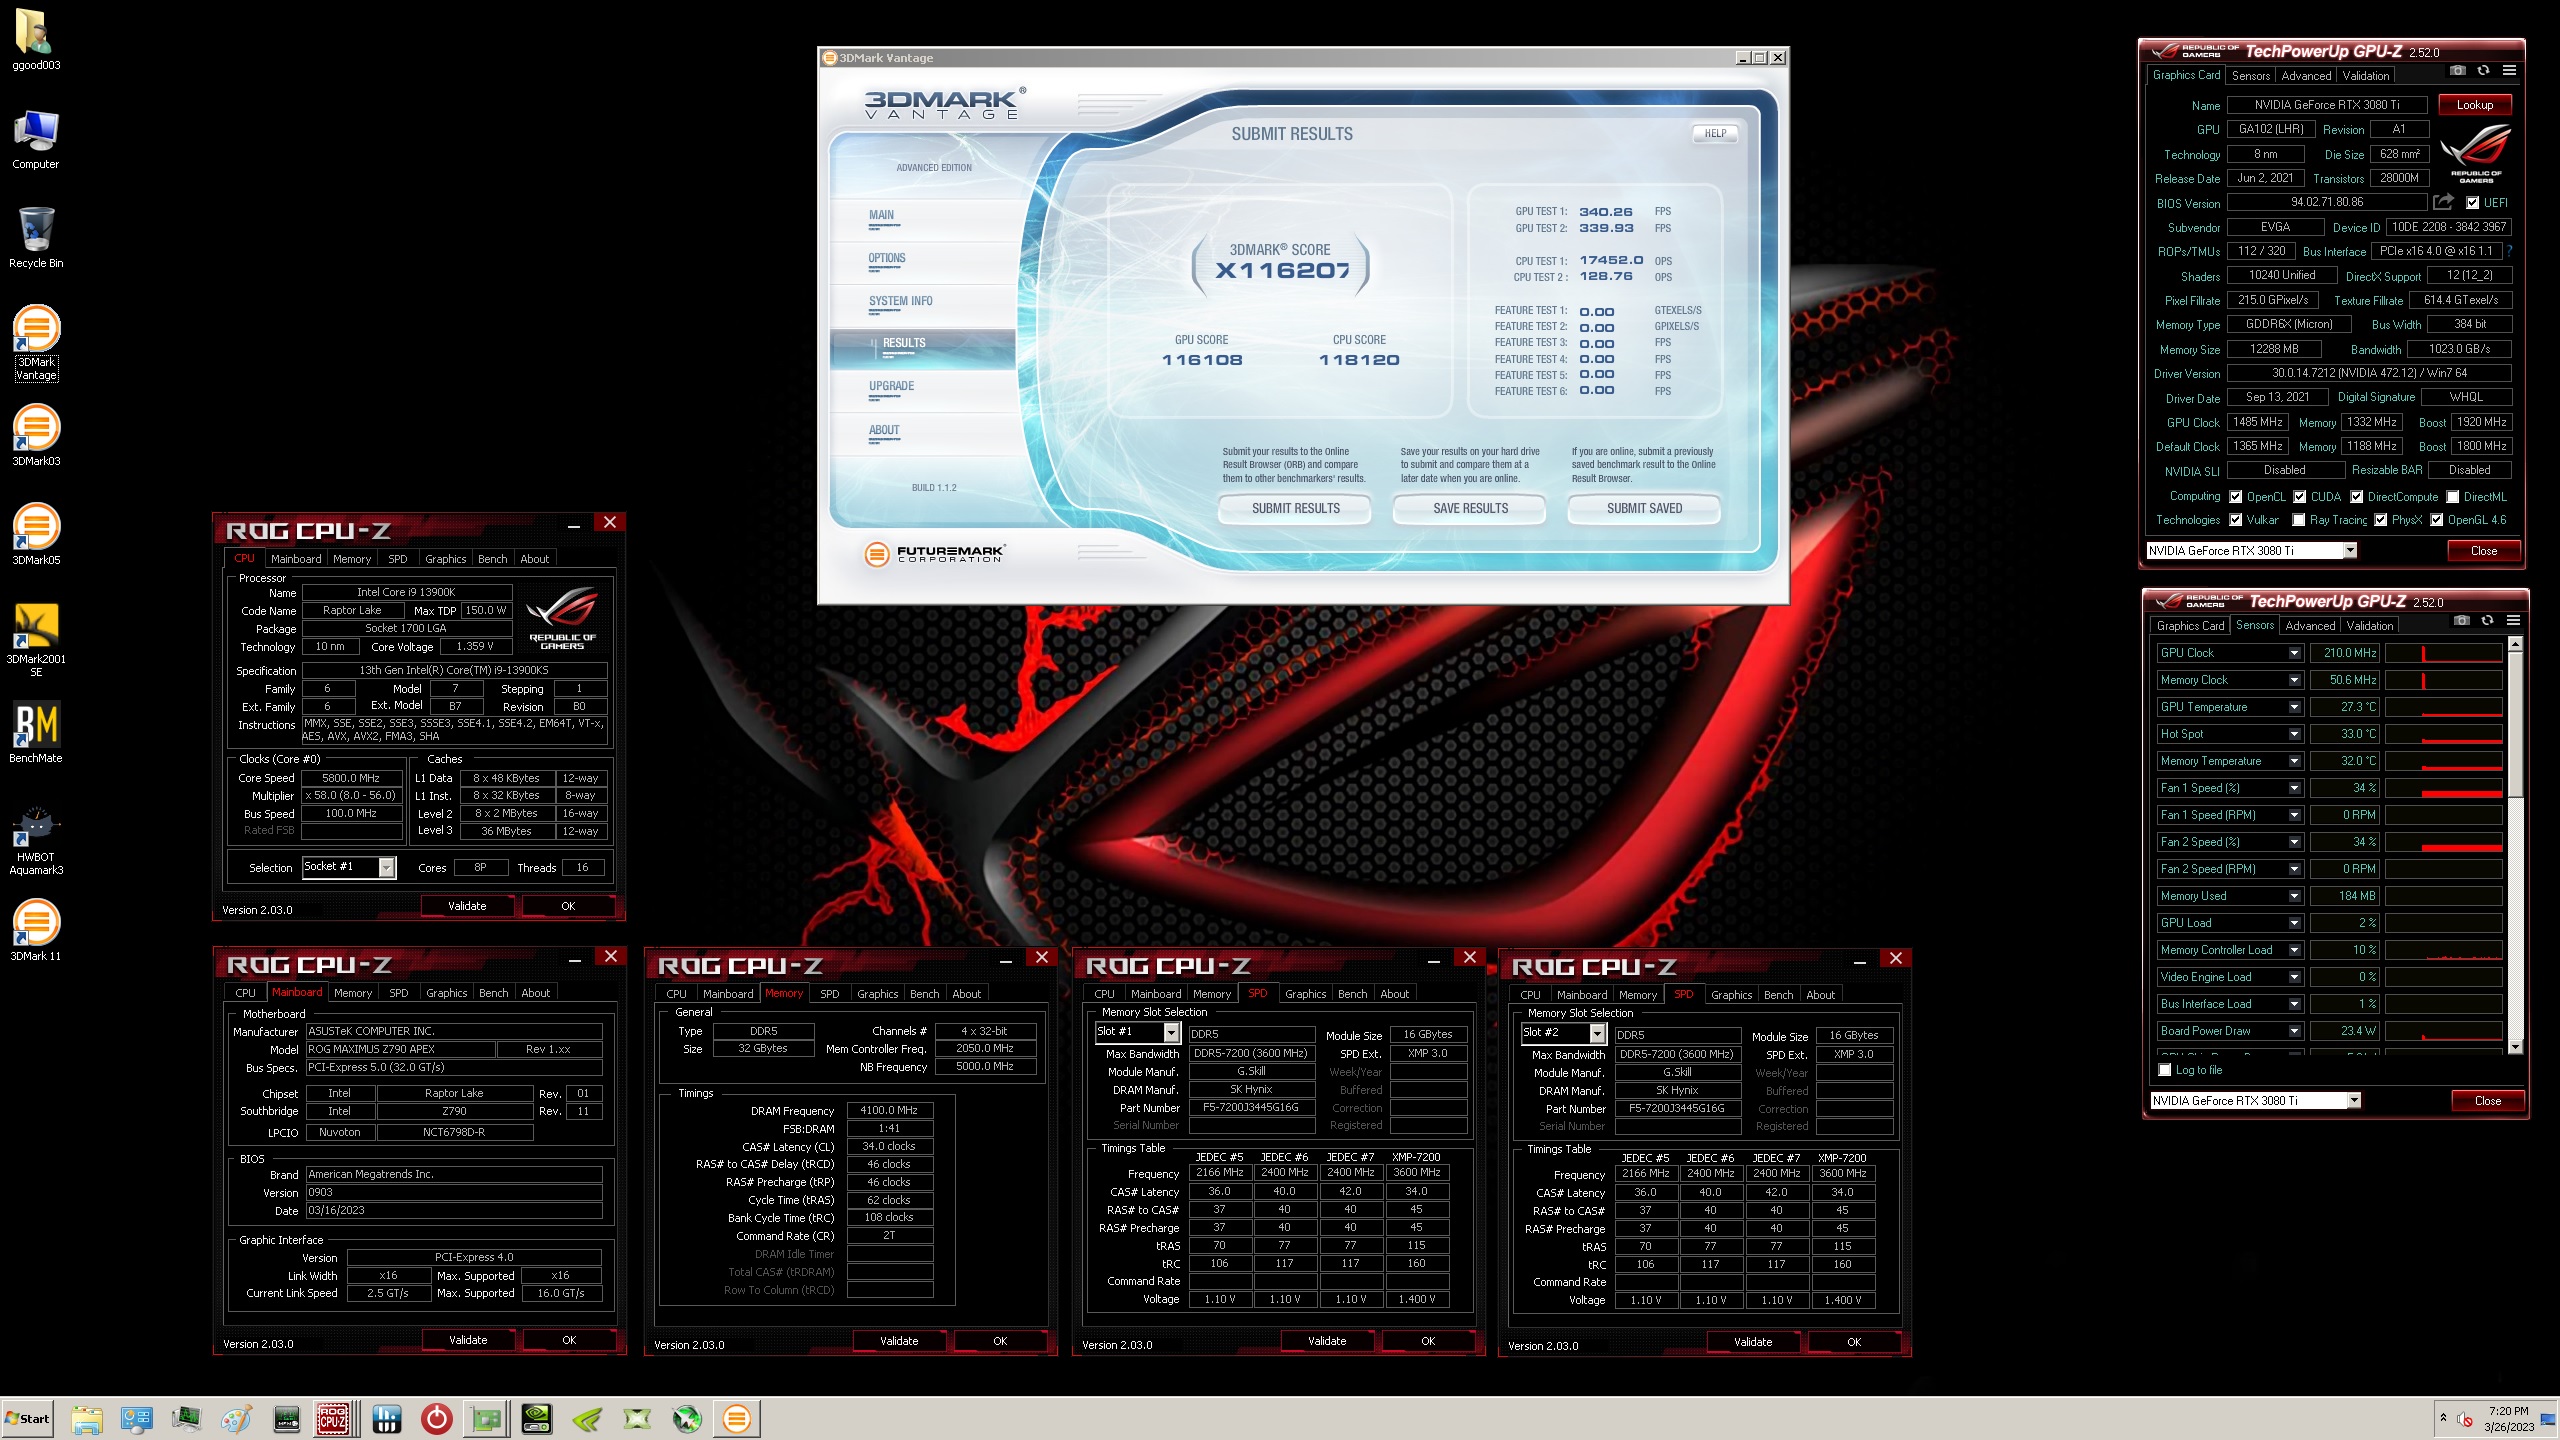
Task: Select the Bench tab in top CPU-Z window
Action: coord(492,559)
